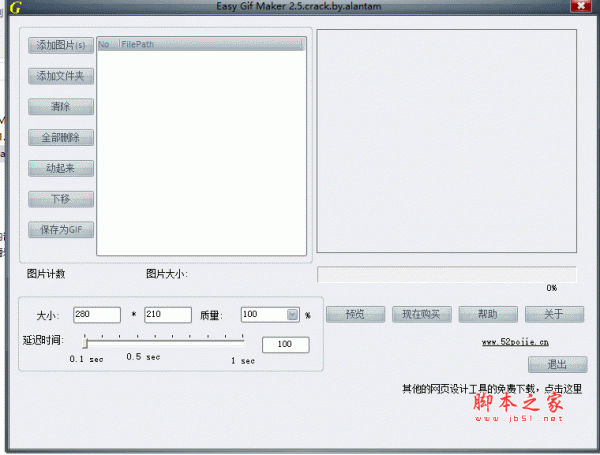Screen dimensions: 600x455
Task: Click the G application icon in title bar
Action: 15,7
